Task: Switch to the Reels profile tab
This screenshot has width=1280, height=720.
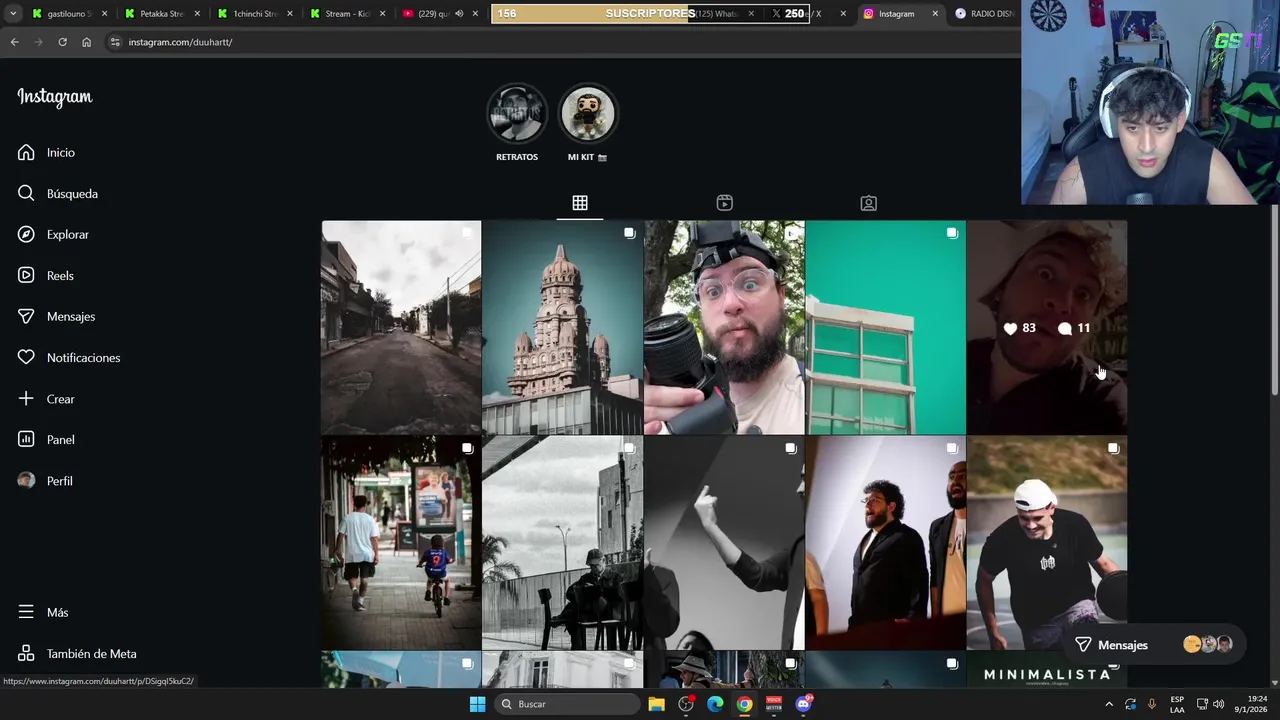Action: click(725, 203)
